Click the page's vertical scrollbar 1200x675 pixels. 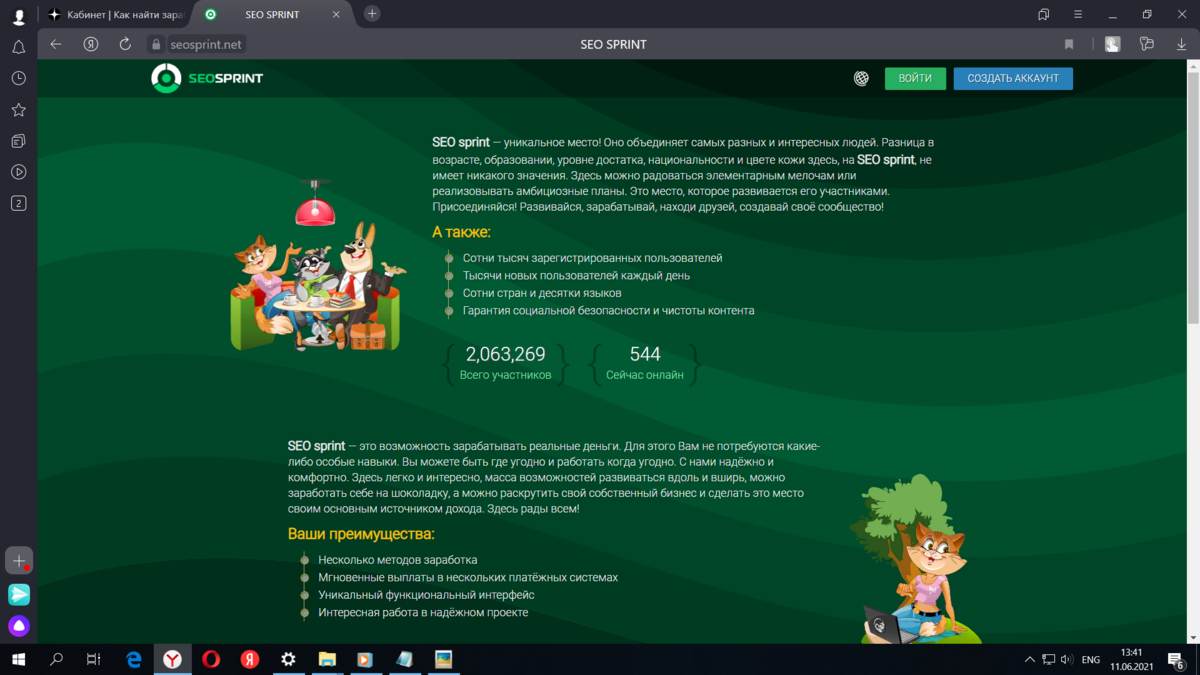(x=1193, y=198)
